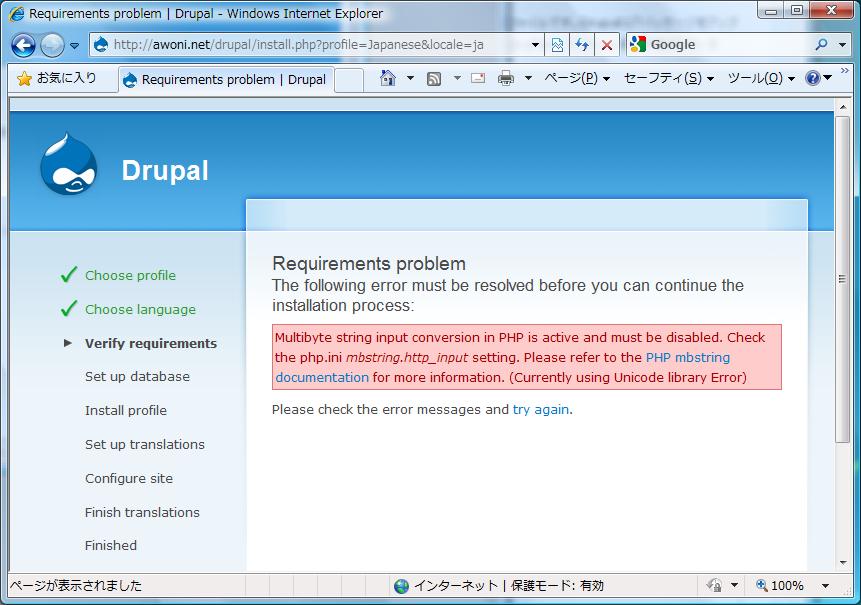Expand the zoom level dropdown arrow
This screenshot has height=605, width=861.
point(825,586)
